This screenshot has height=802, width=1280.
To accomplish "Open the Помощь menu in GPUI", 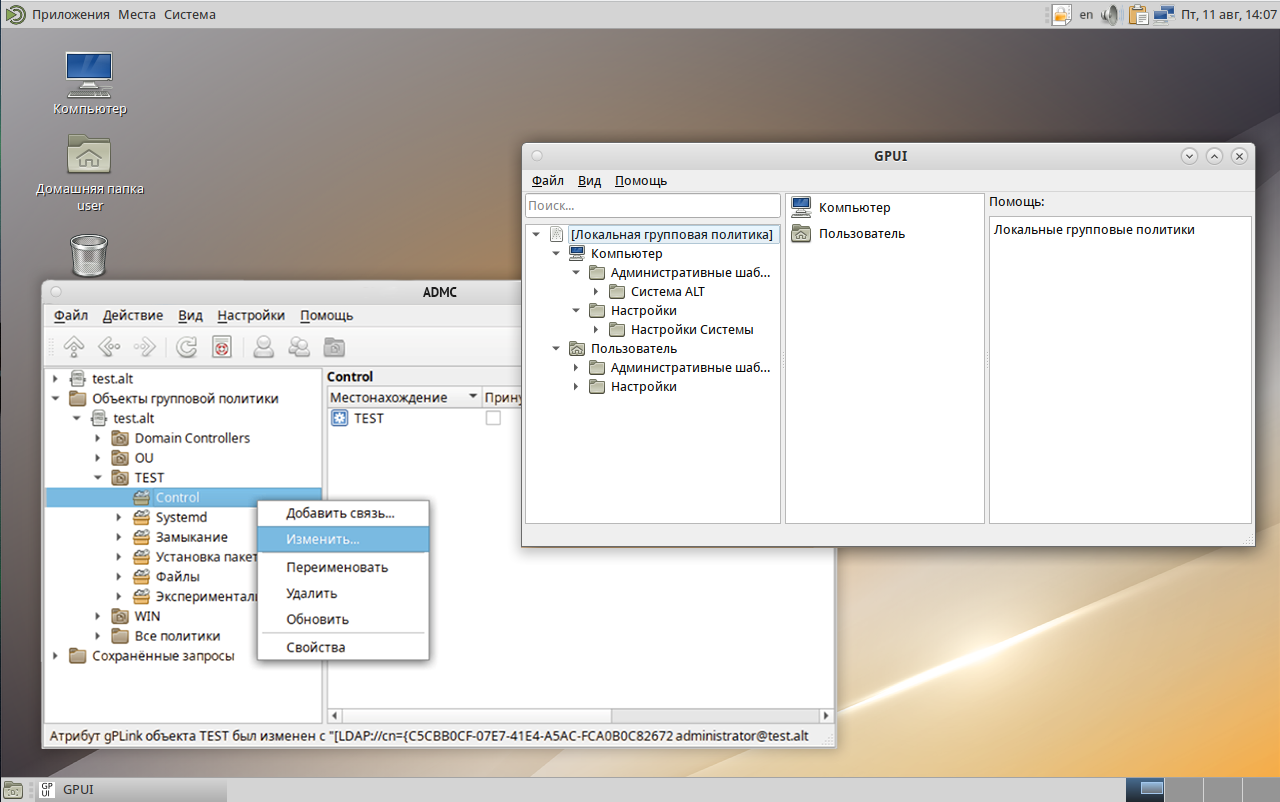I will [x=641, y=181].
